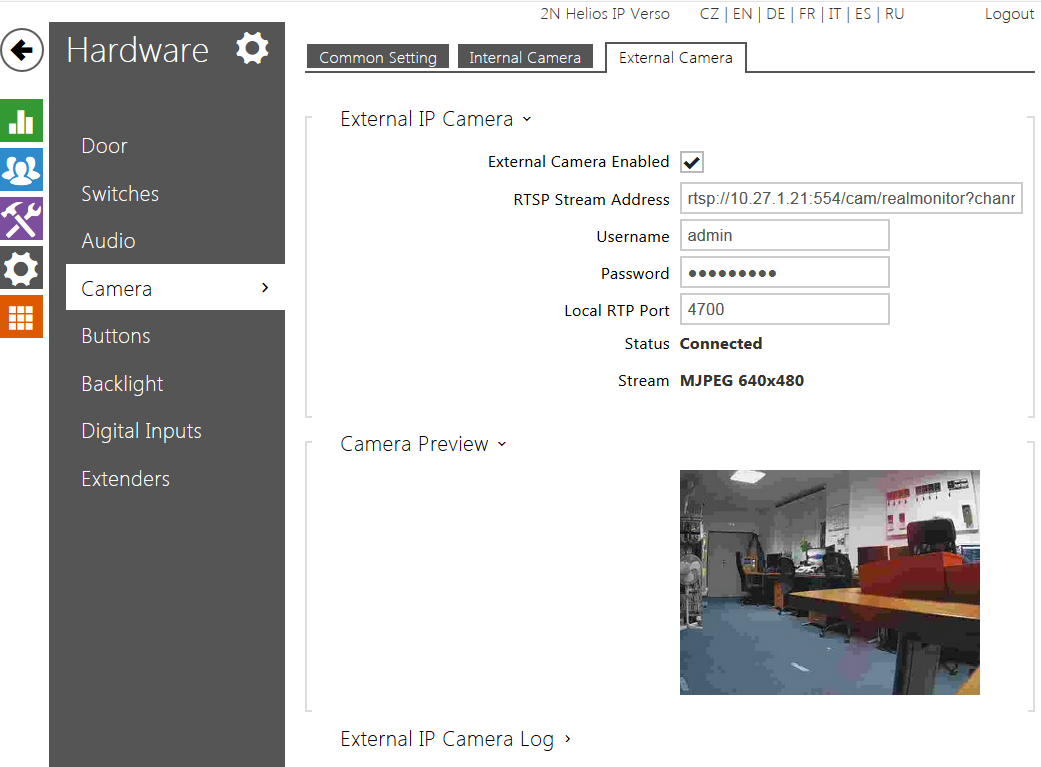This screenshot has width=1041, height=767.
Task: Open the gear System icon in sidebar
Action: (22, 268)
